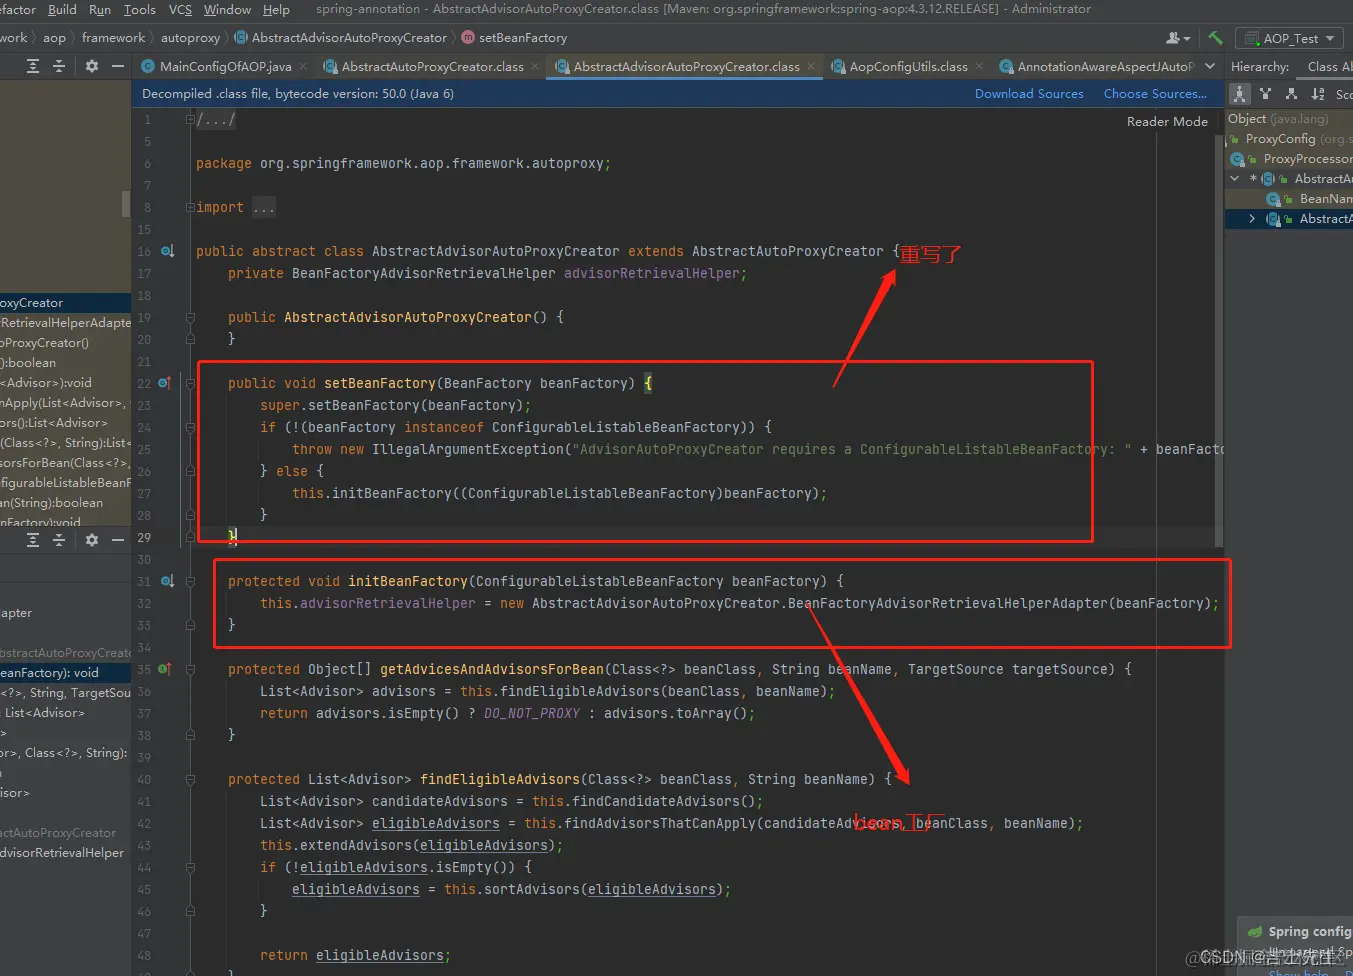Show hidden editor tabs dropdown
This screenshot has height=976, width=1353.
point(1210,66)
